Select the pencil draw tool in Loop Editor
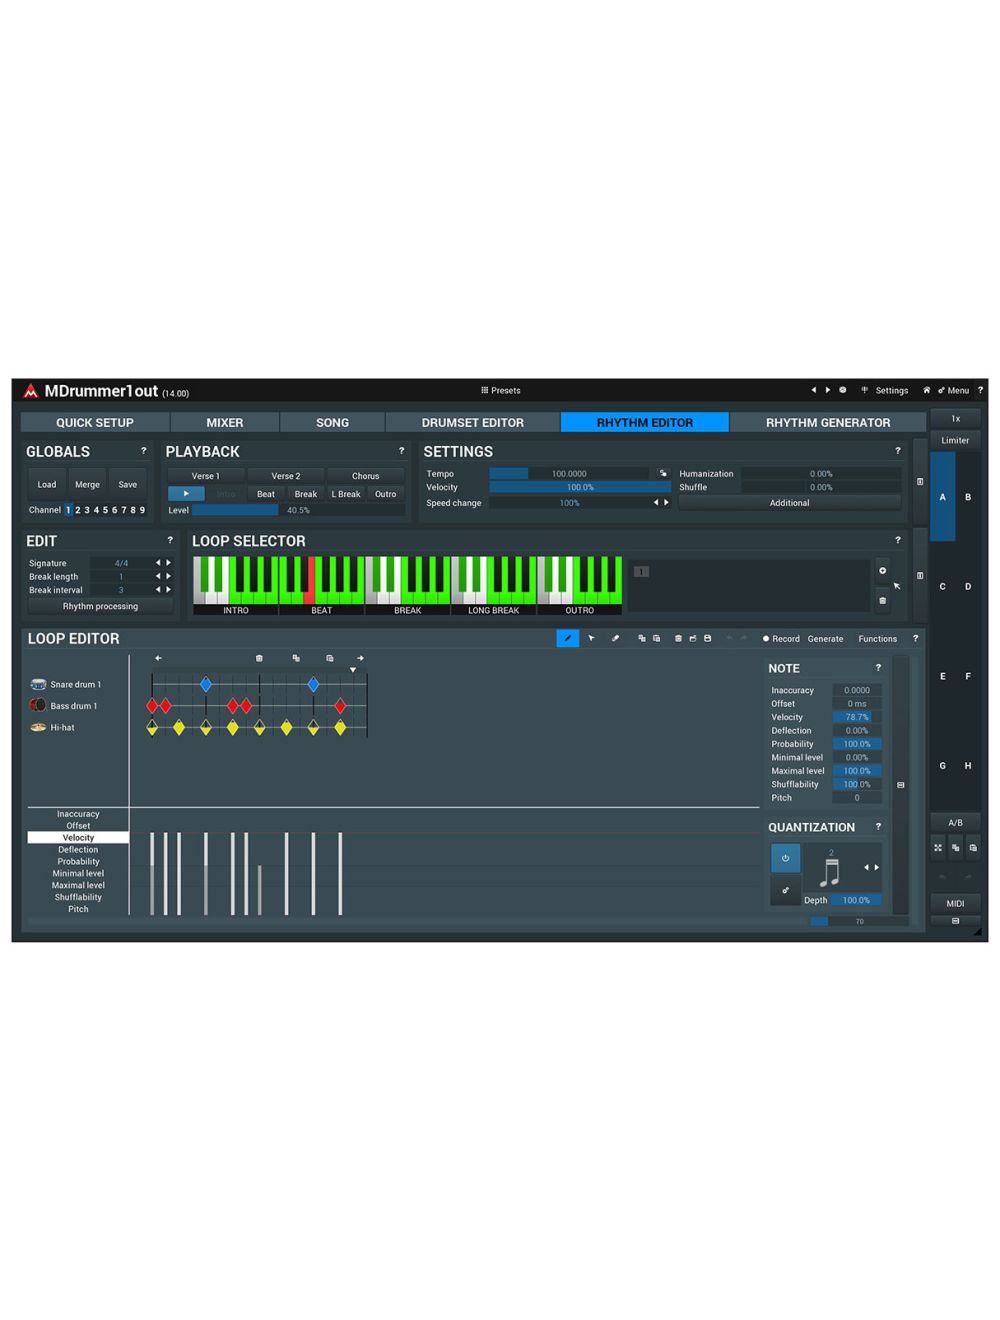 pyautogui.click(x=567, y=638)
